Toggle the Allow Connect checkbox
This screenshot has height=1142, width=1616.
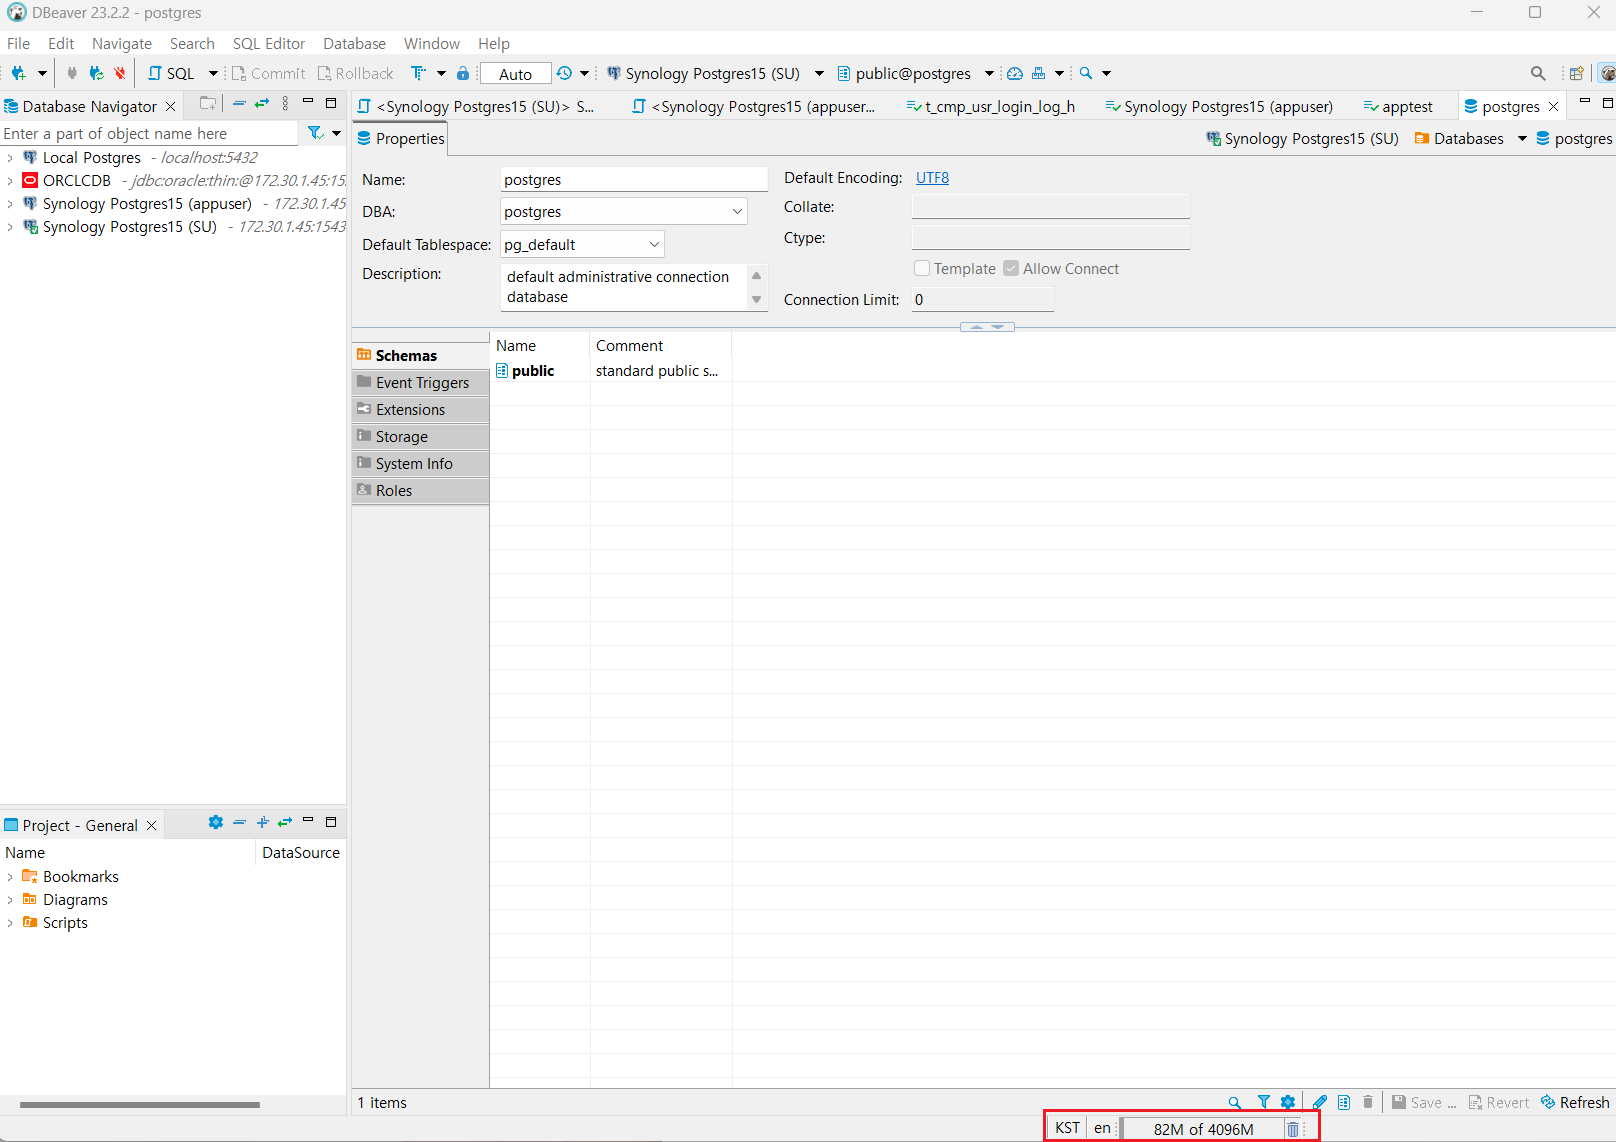point(1011,269)
